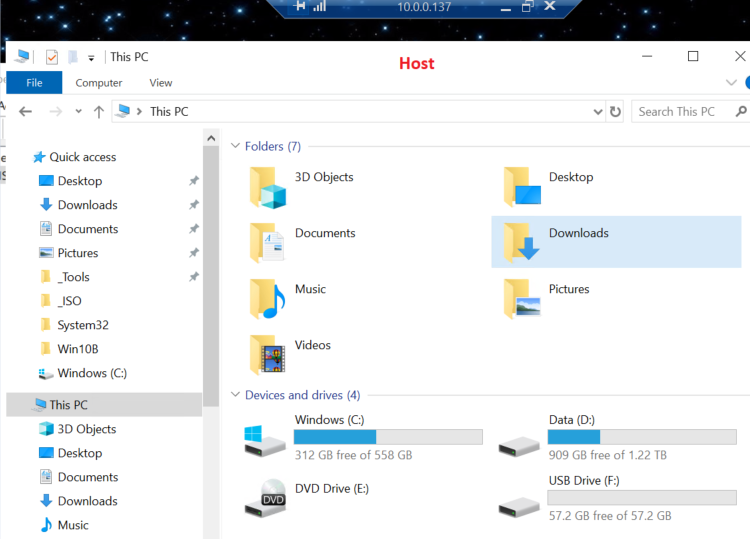750x539 pixels.
Task: Open the Desktop folder in Folders section
Action: (522, 187)
